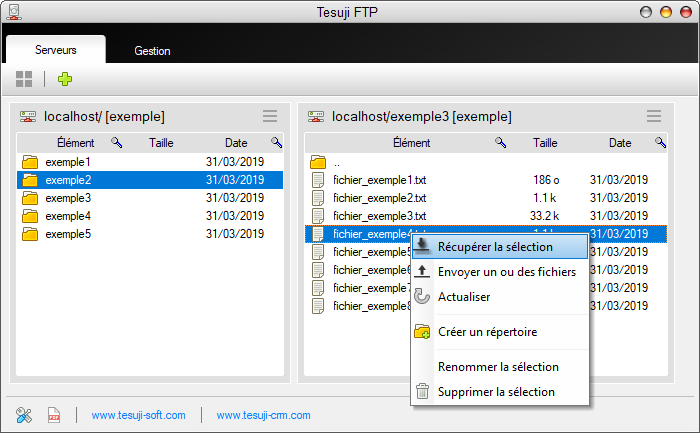Click server icon next to localhost/exemple3 title
Image resolution: width=700 pixels, height=433 pixels.
click(x=316, y=116)
